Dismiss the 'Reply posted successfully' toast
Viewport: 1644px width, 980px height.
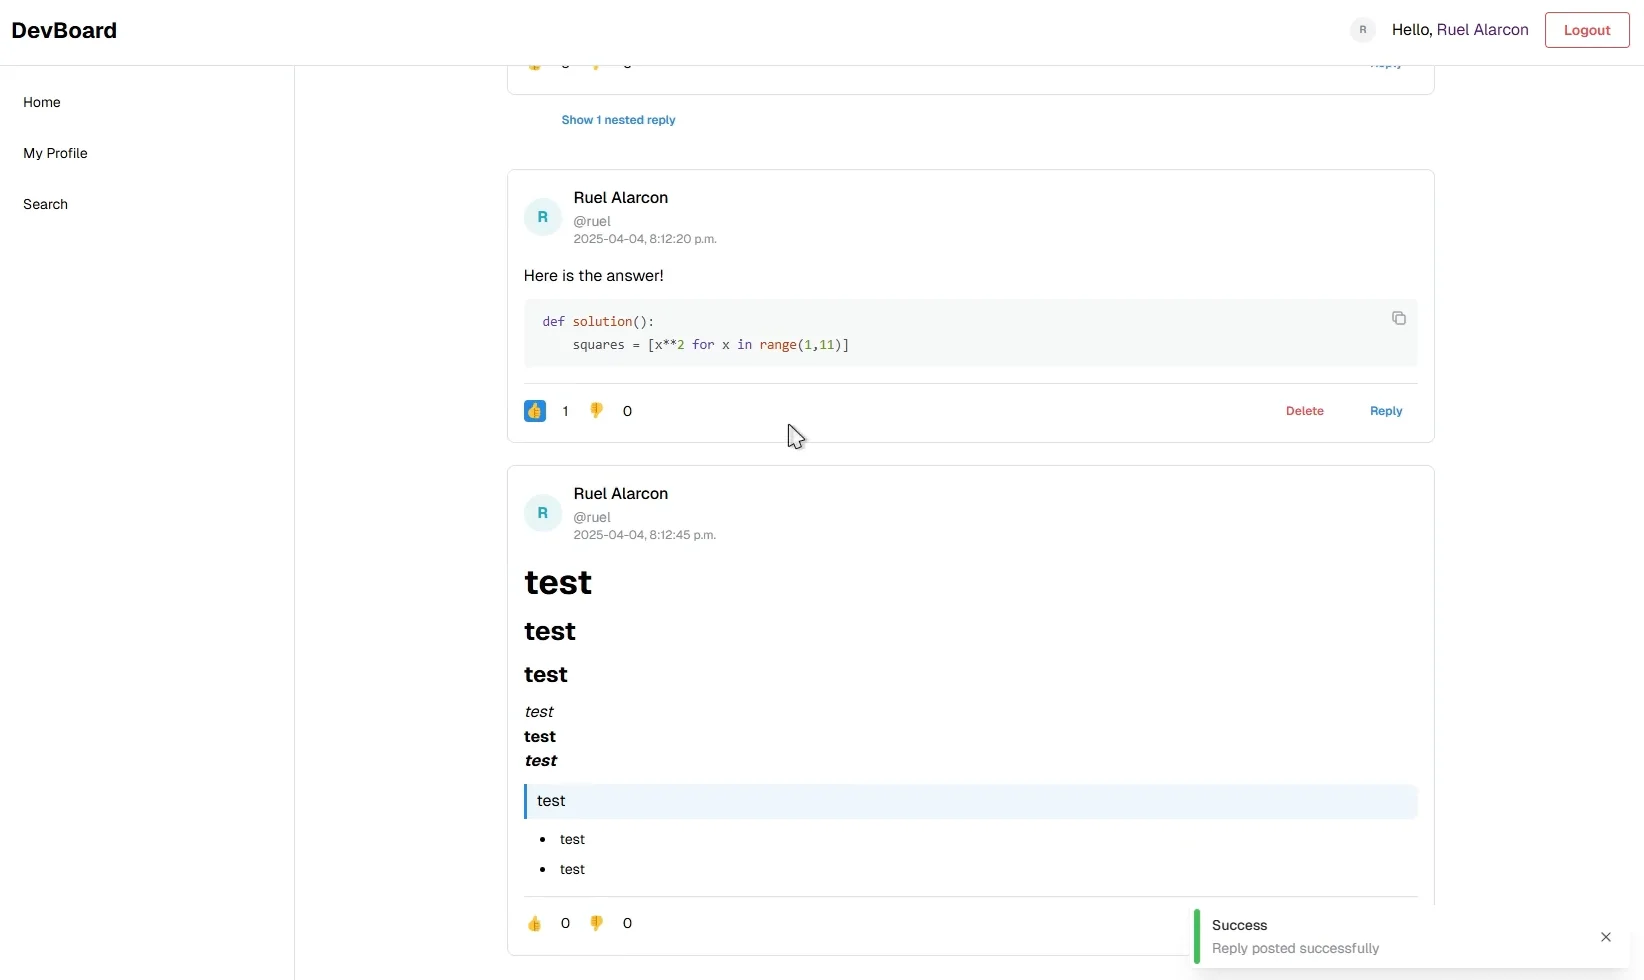(1606, 937)
